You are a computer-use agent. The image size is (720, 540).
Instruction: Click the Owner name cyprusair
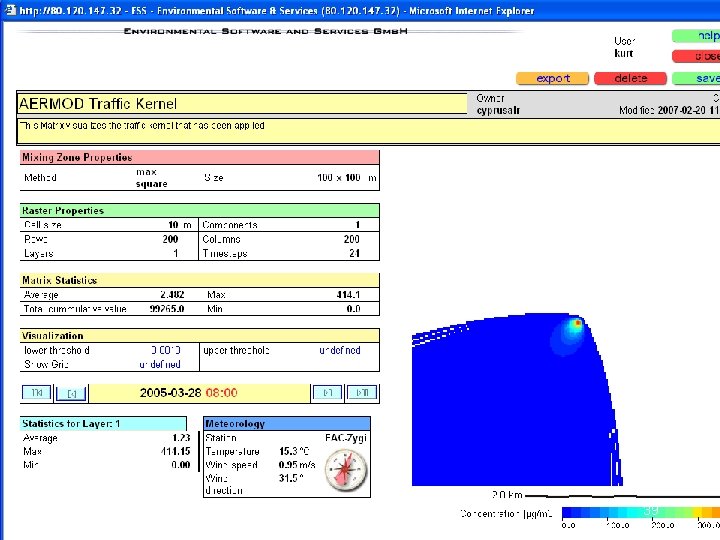point(498,111)
